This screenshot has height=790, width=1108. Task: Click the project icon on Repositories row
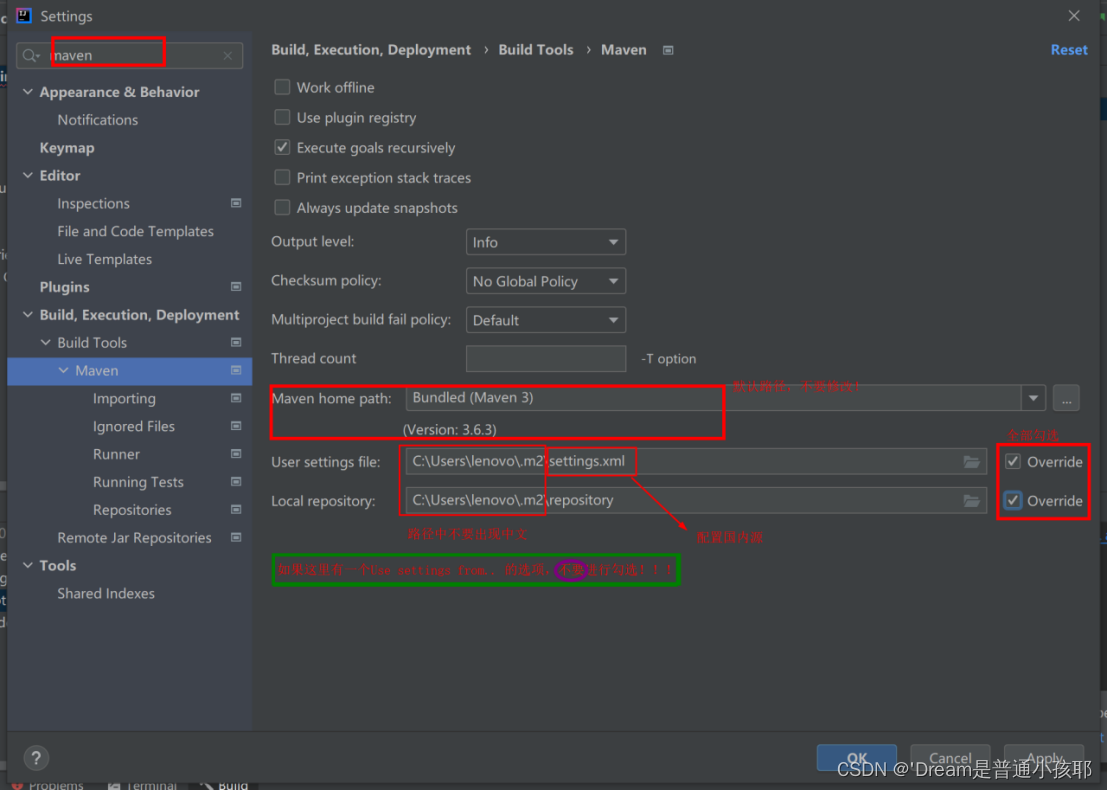pos(236,509)
